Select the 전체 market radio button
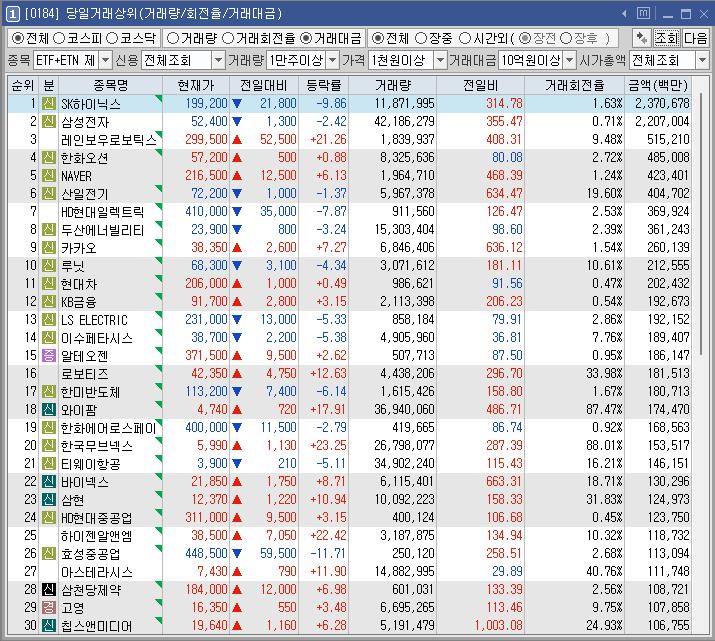This screenshot has width=715, height=641. point(17,38)
